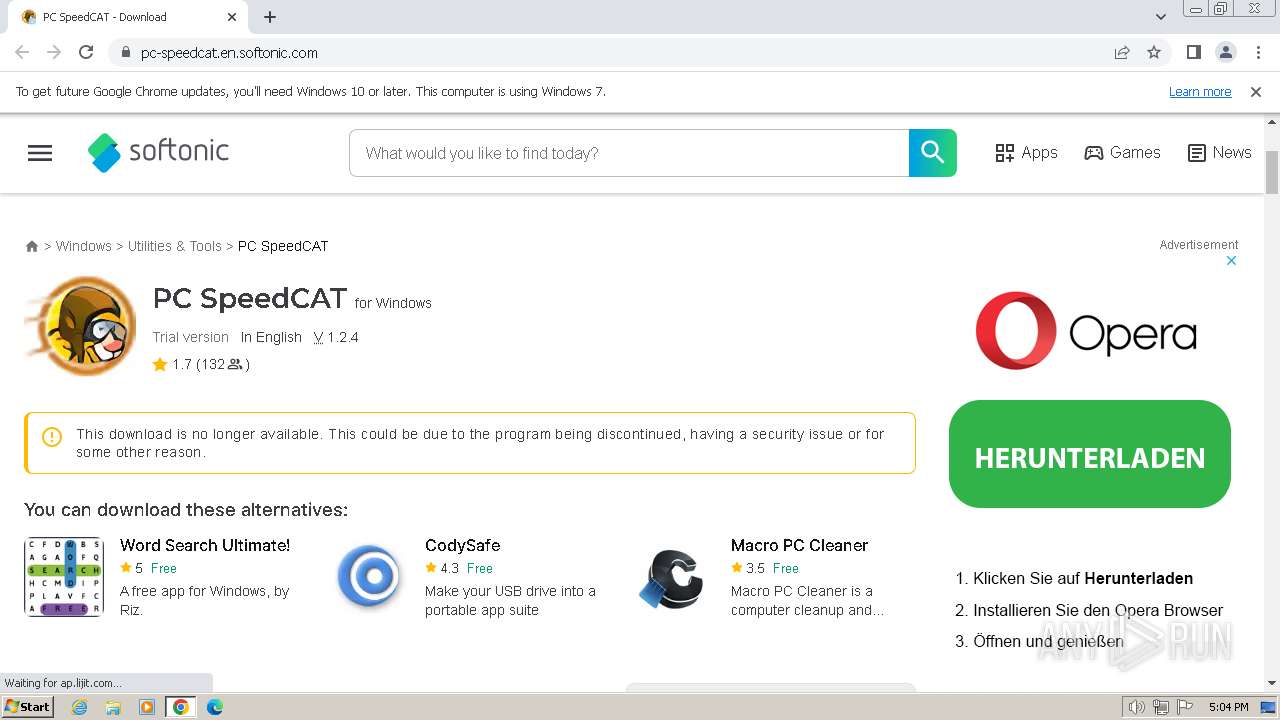Click the Macro PC Cleaner icon
This screenshot has height=720, width=1280.
[x=672, y=578]
